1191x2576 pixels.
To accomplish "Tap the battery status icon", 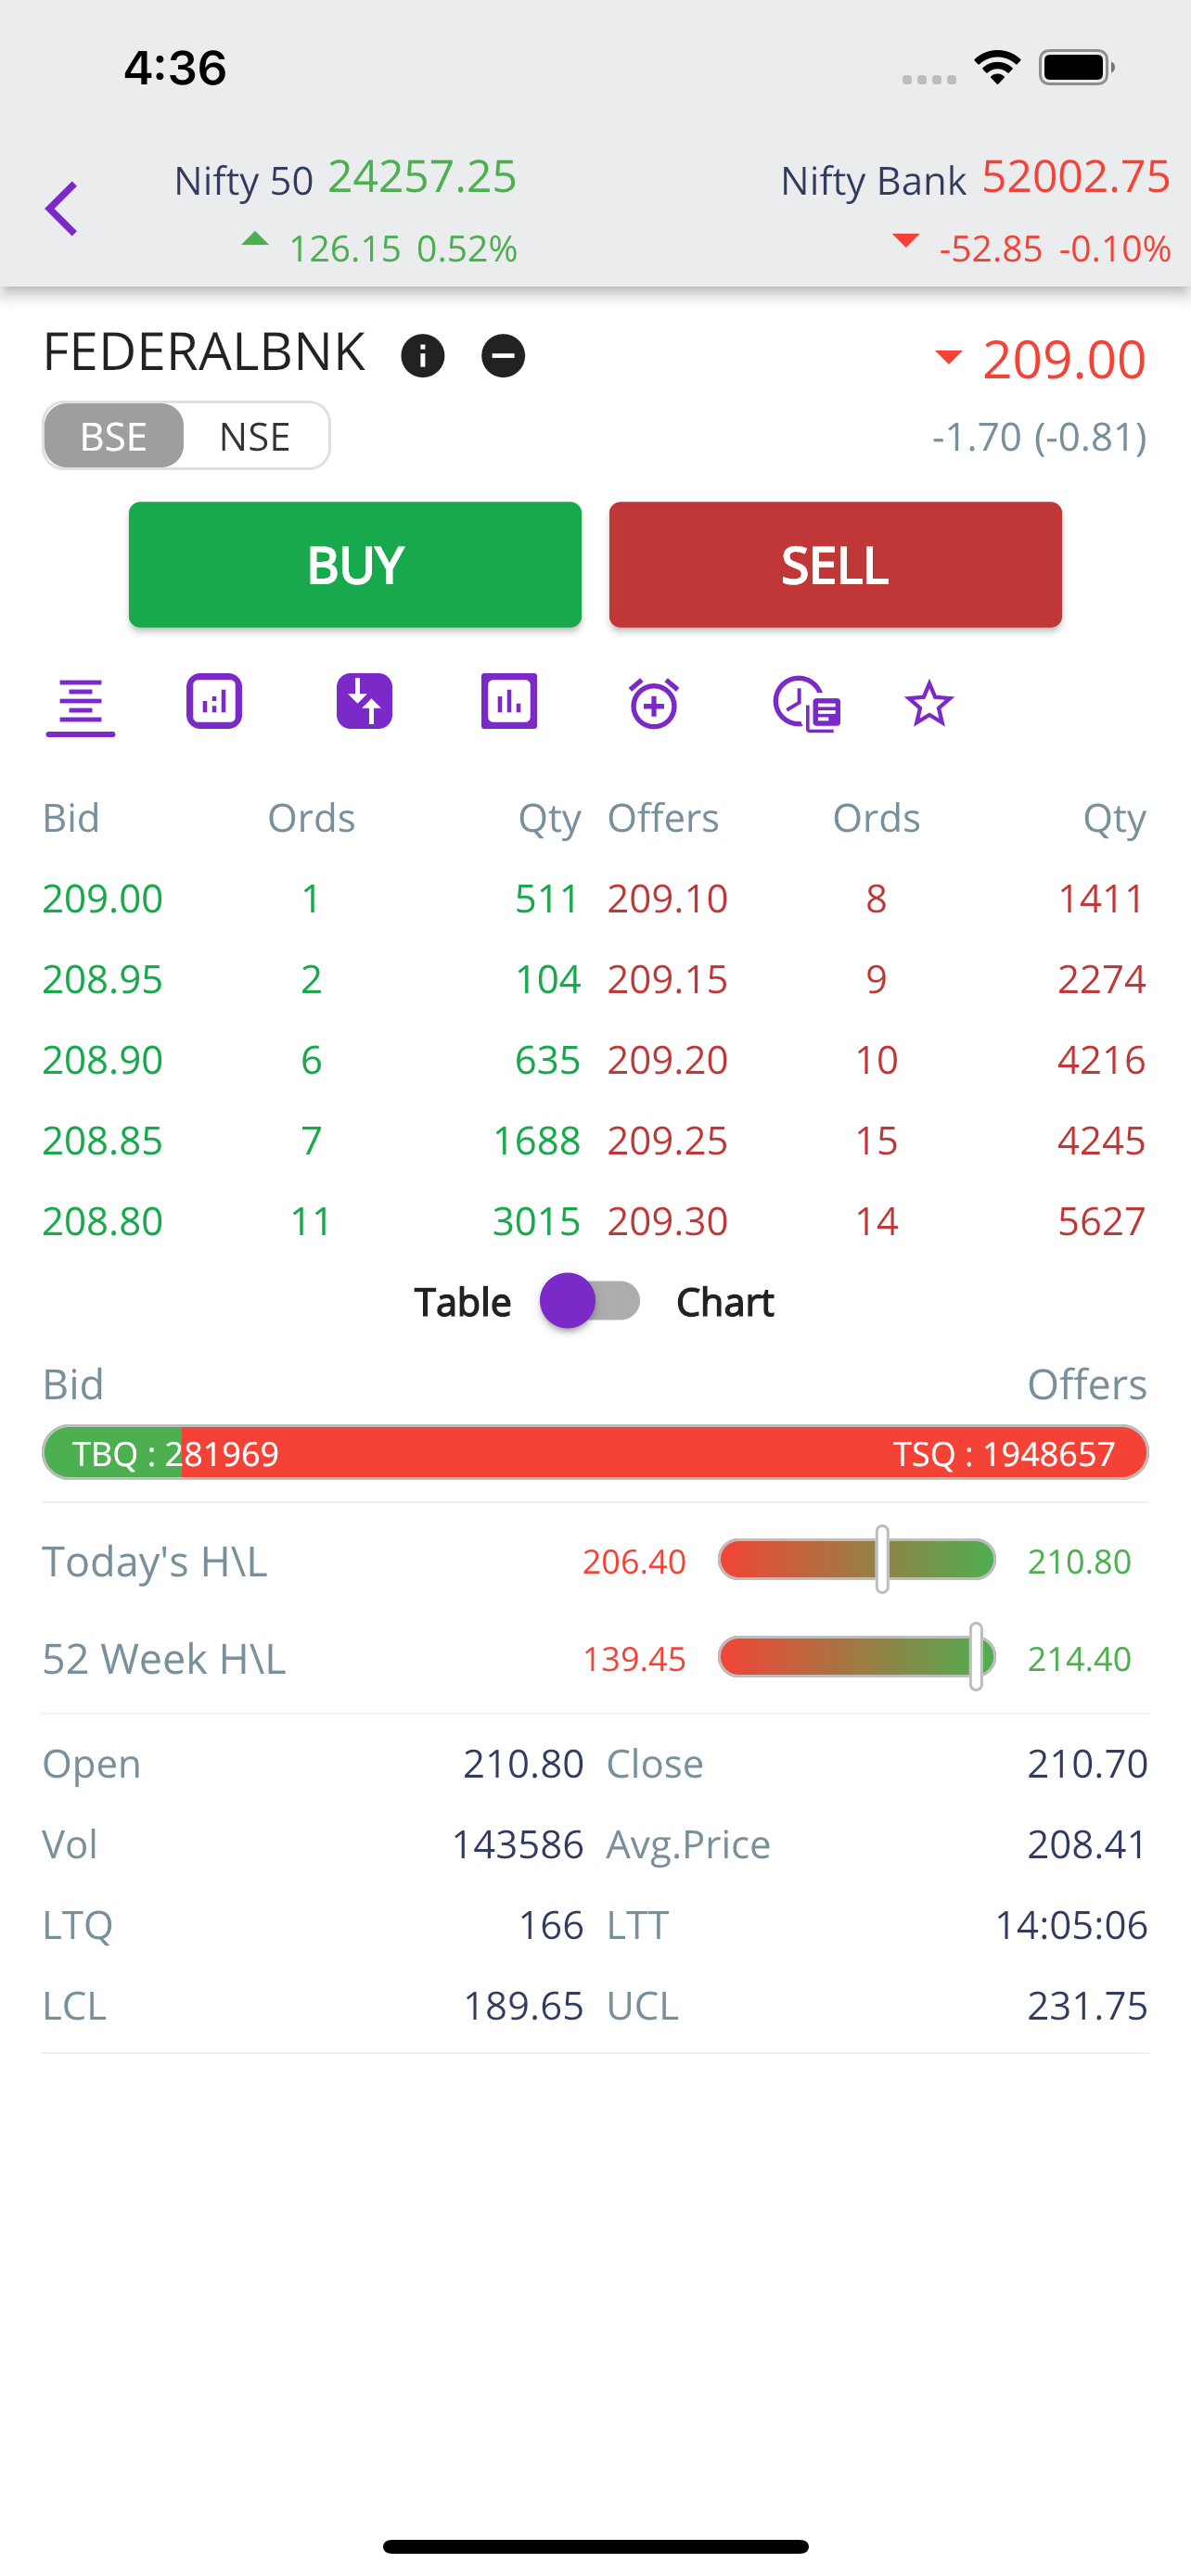I will tap(1077, 68).
